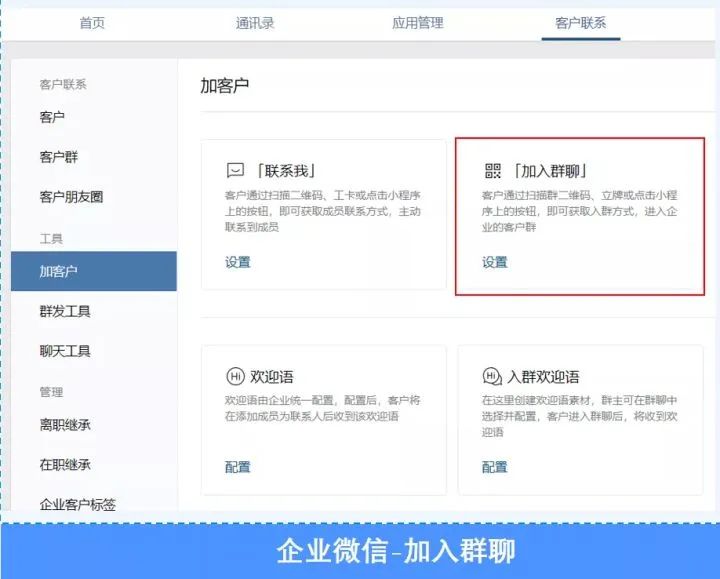The image size is (720, 579).
Task: Click the 入群欢迎语 card title
Action: coord(543,377)
